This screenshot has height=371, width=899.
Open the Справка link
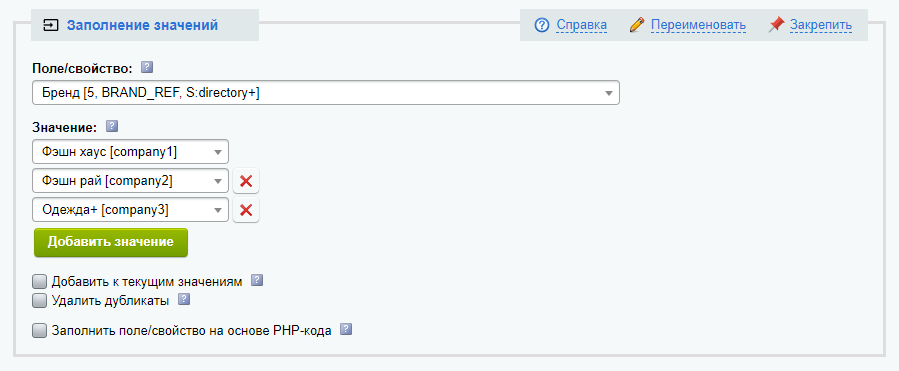[x=582, y=25]
